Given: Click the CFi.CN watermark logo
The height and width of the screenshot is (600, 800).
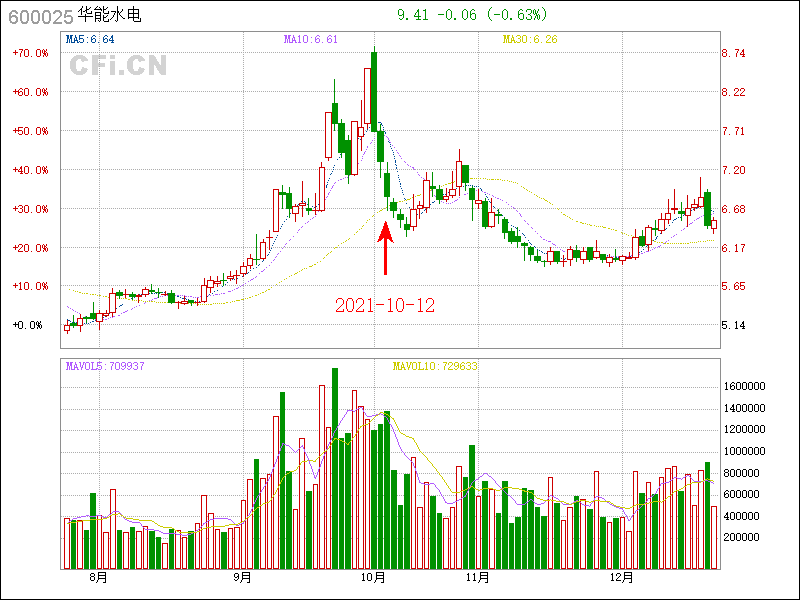Looking at the screenshot, I should pyautogui.click(x=117, y=66).
